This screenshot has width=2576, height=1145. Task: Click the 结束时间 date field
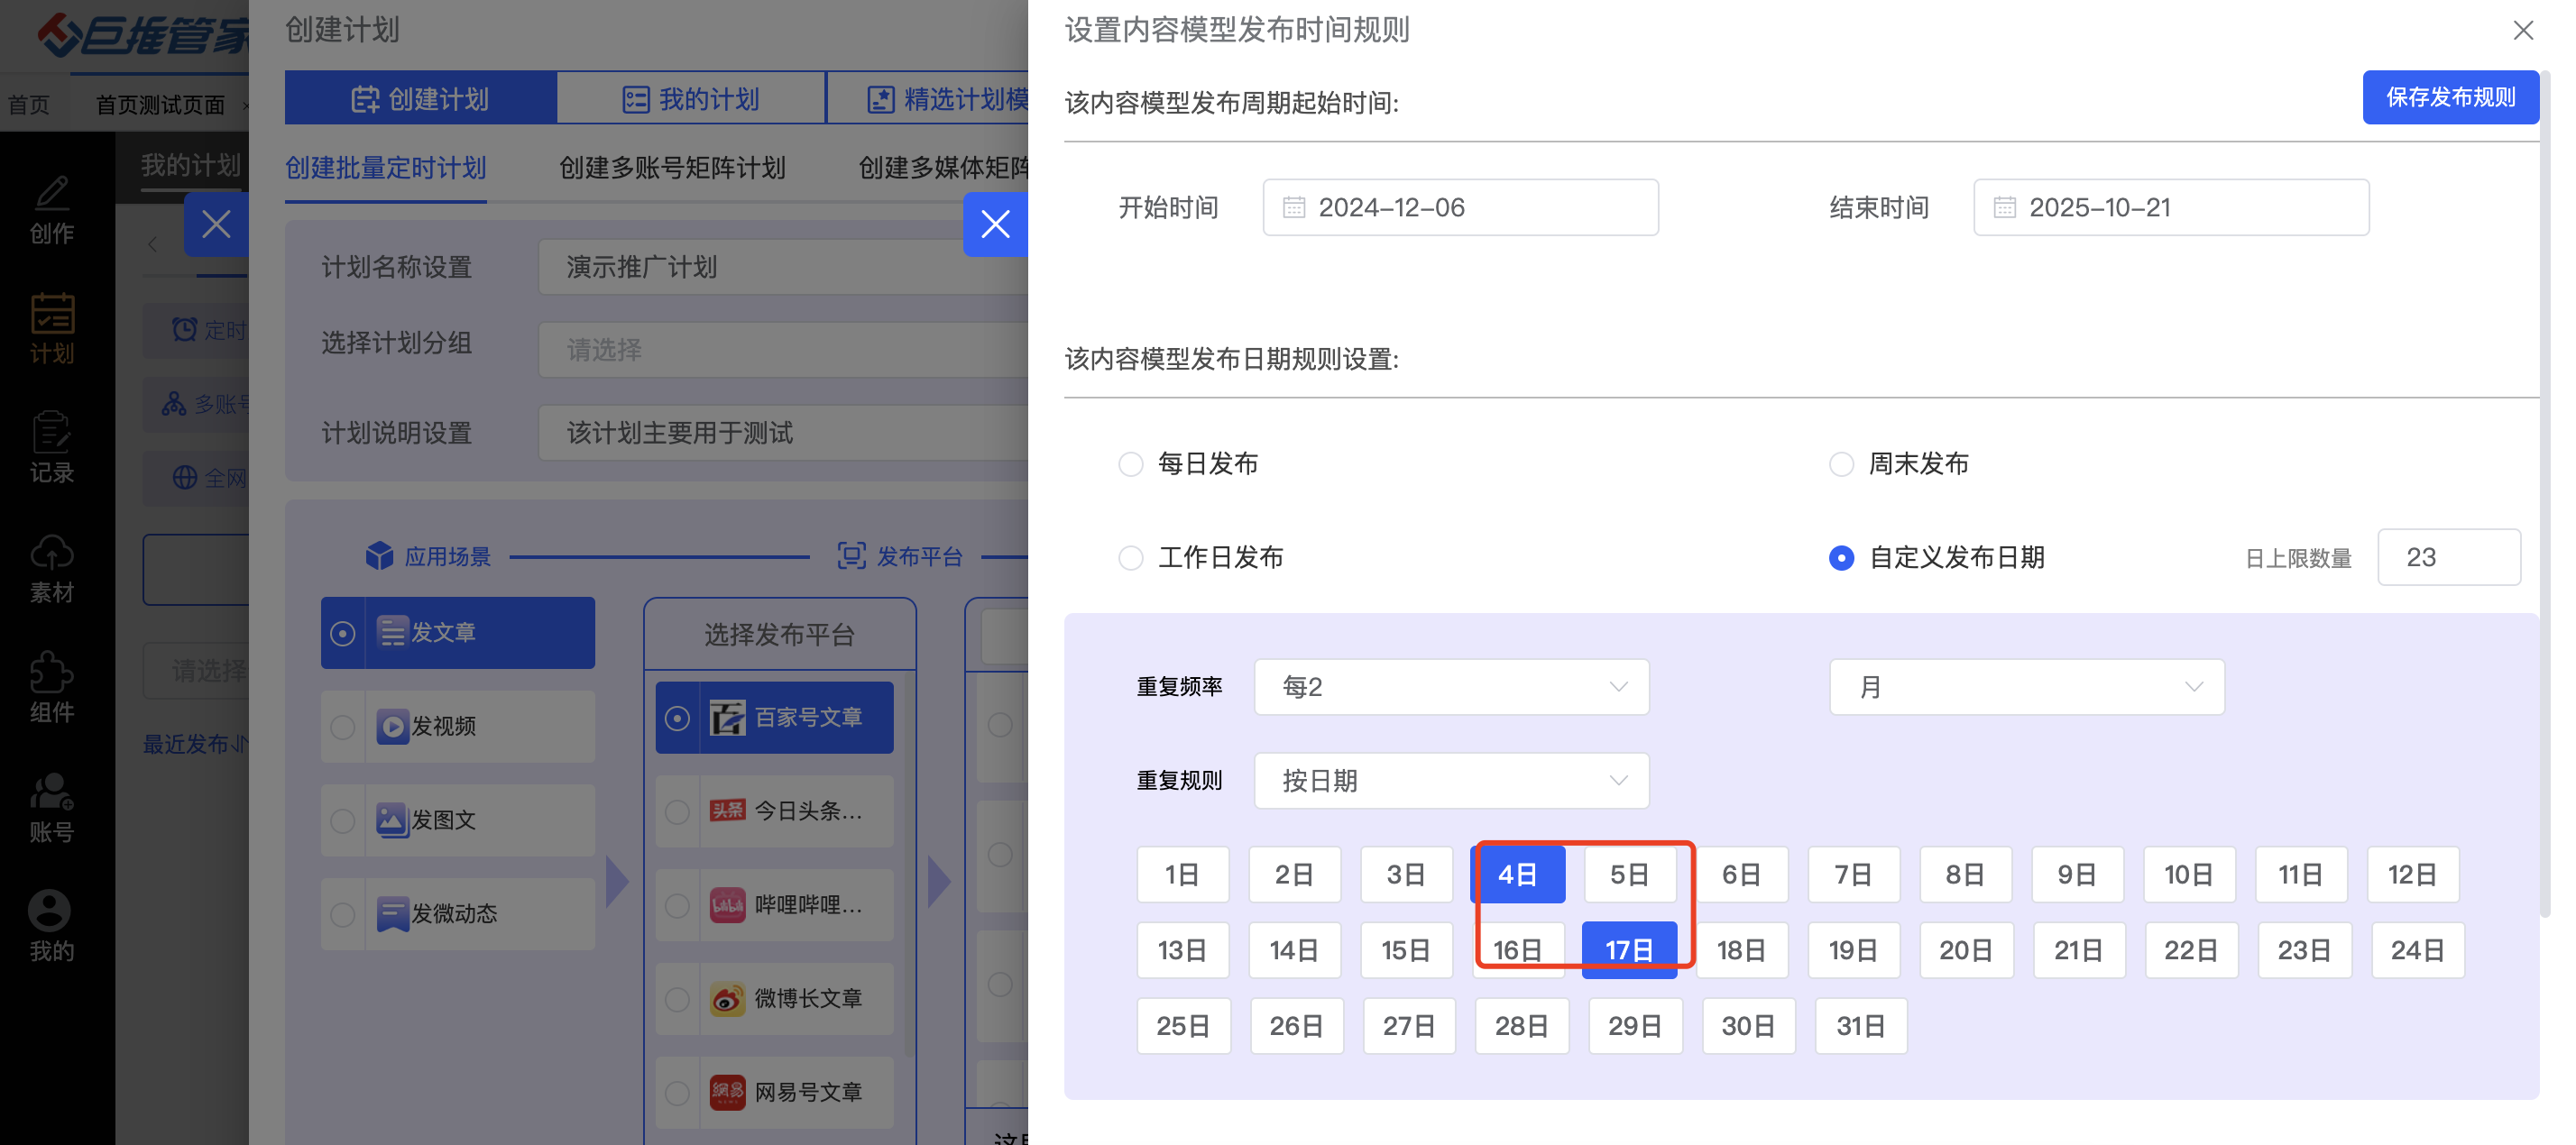click(x=2170, y=208)
